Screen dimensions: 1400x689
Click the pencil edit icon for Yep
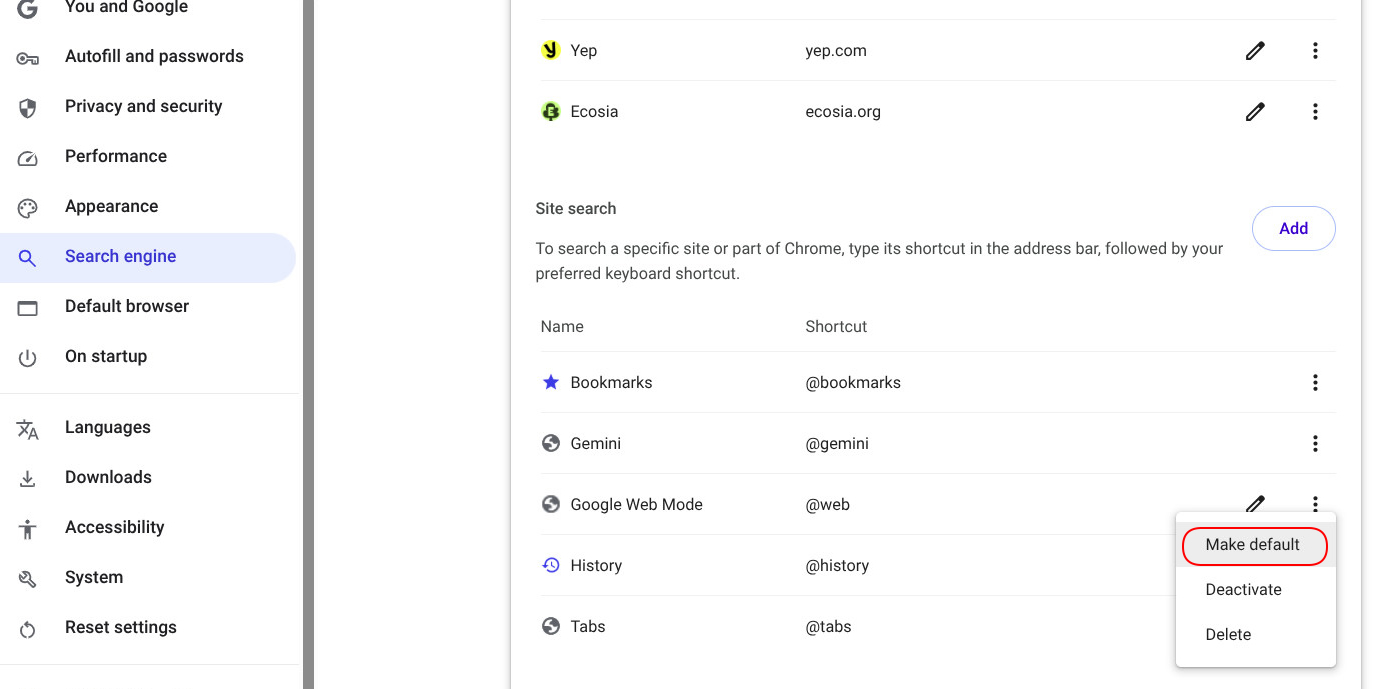[x=1255, y=50]
